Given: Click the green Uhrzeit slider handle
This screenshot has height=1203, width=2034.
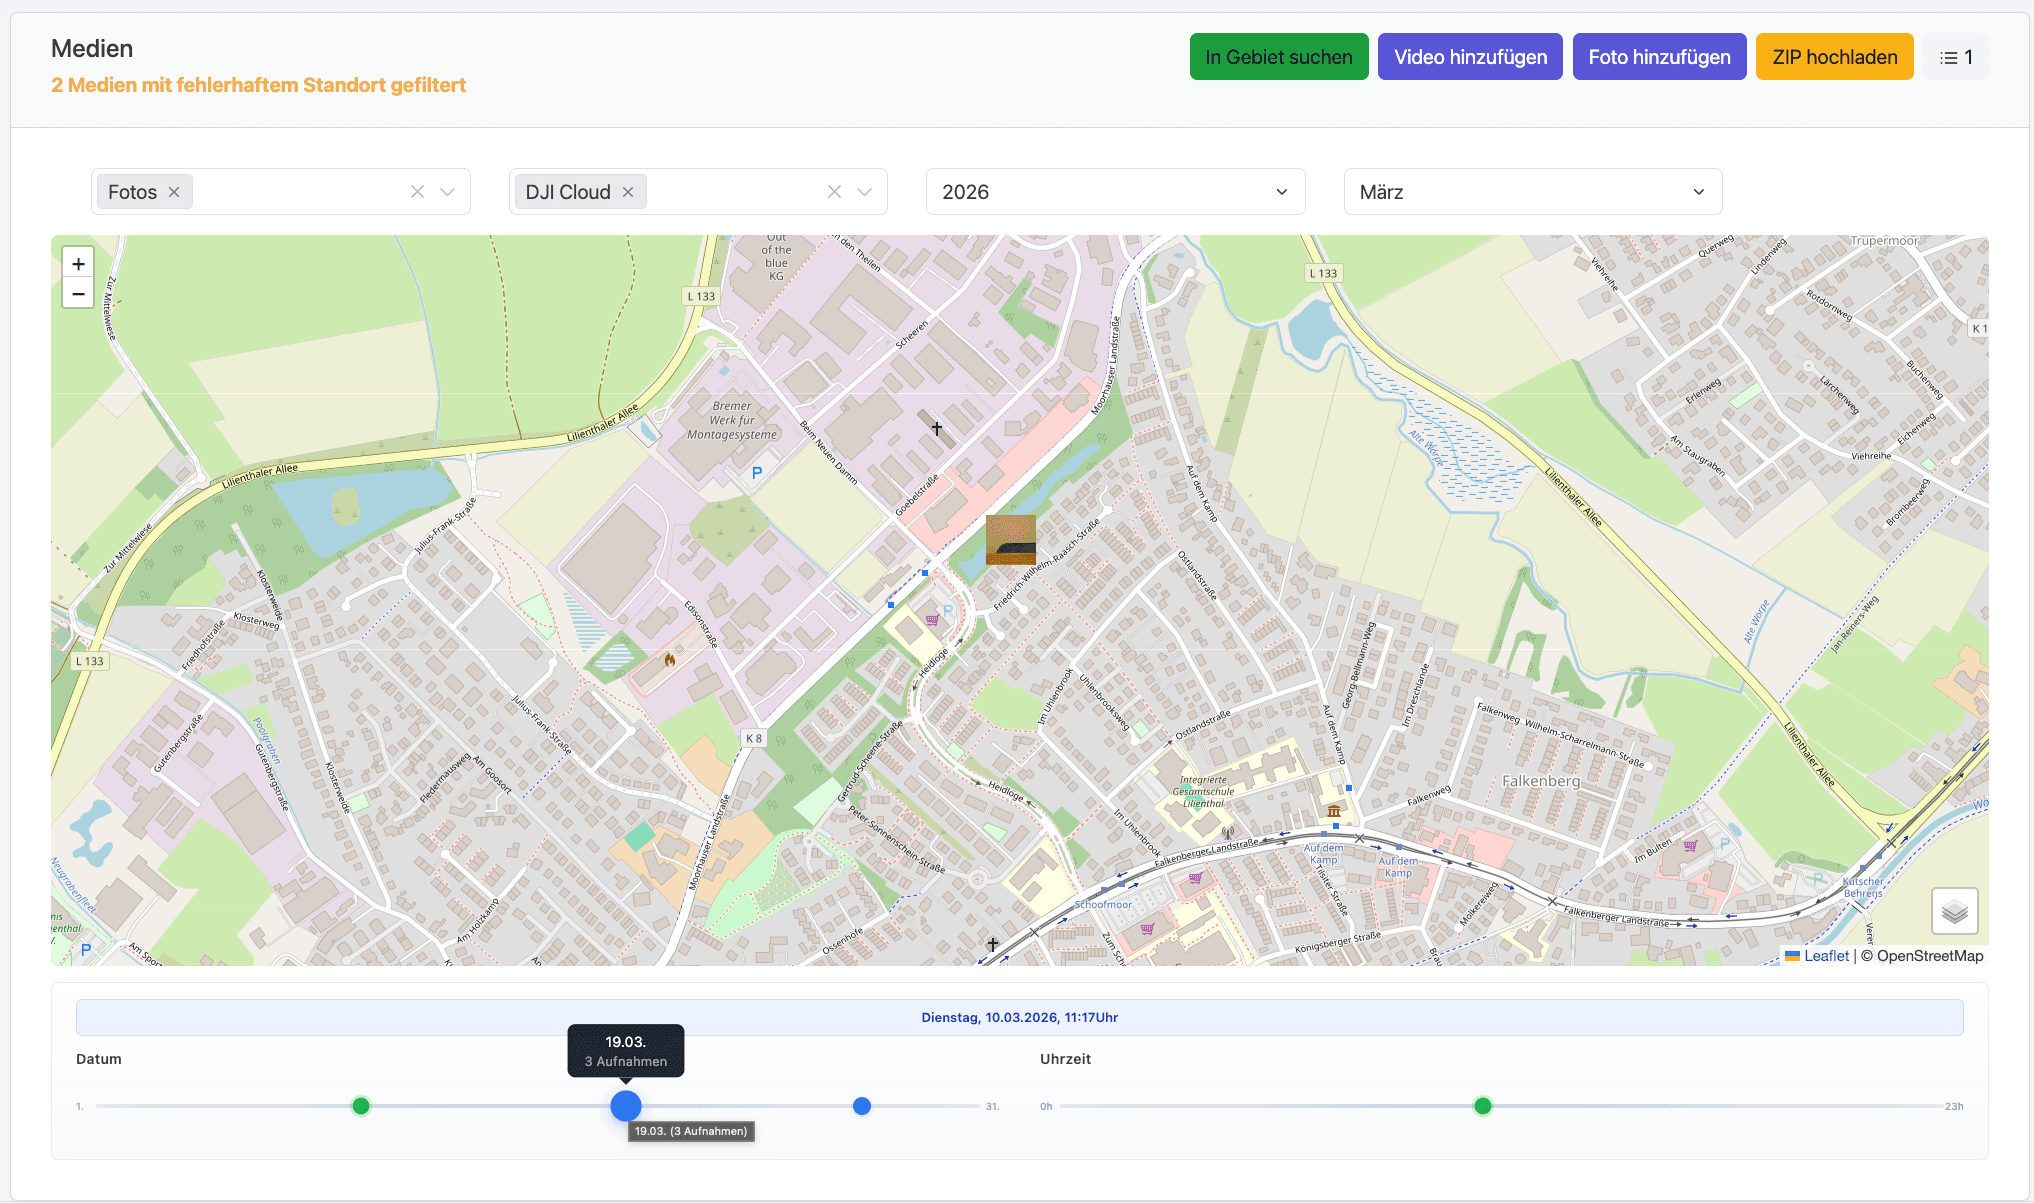Looking at the screenshot, I should coord(1483,1106).
